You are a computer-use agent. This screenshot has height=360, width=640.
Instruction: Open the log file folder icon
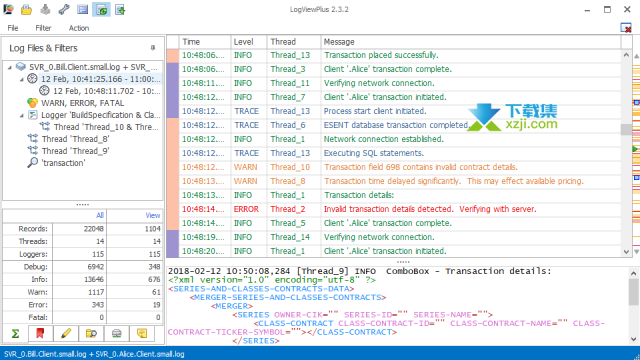point(27,9)
